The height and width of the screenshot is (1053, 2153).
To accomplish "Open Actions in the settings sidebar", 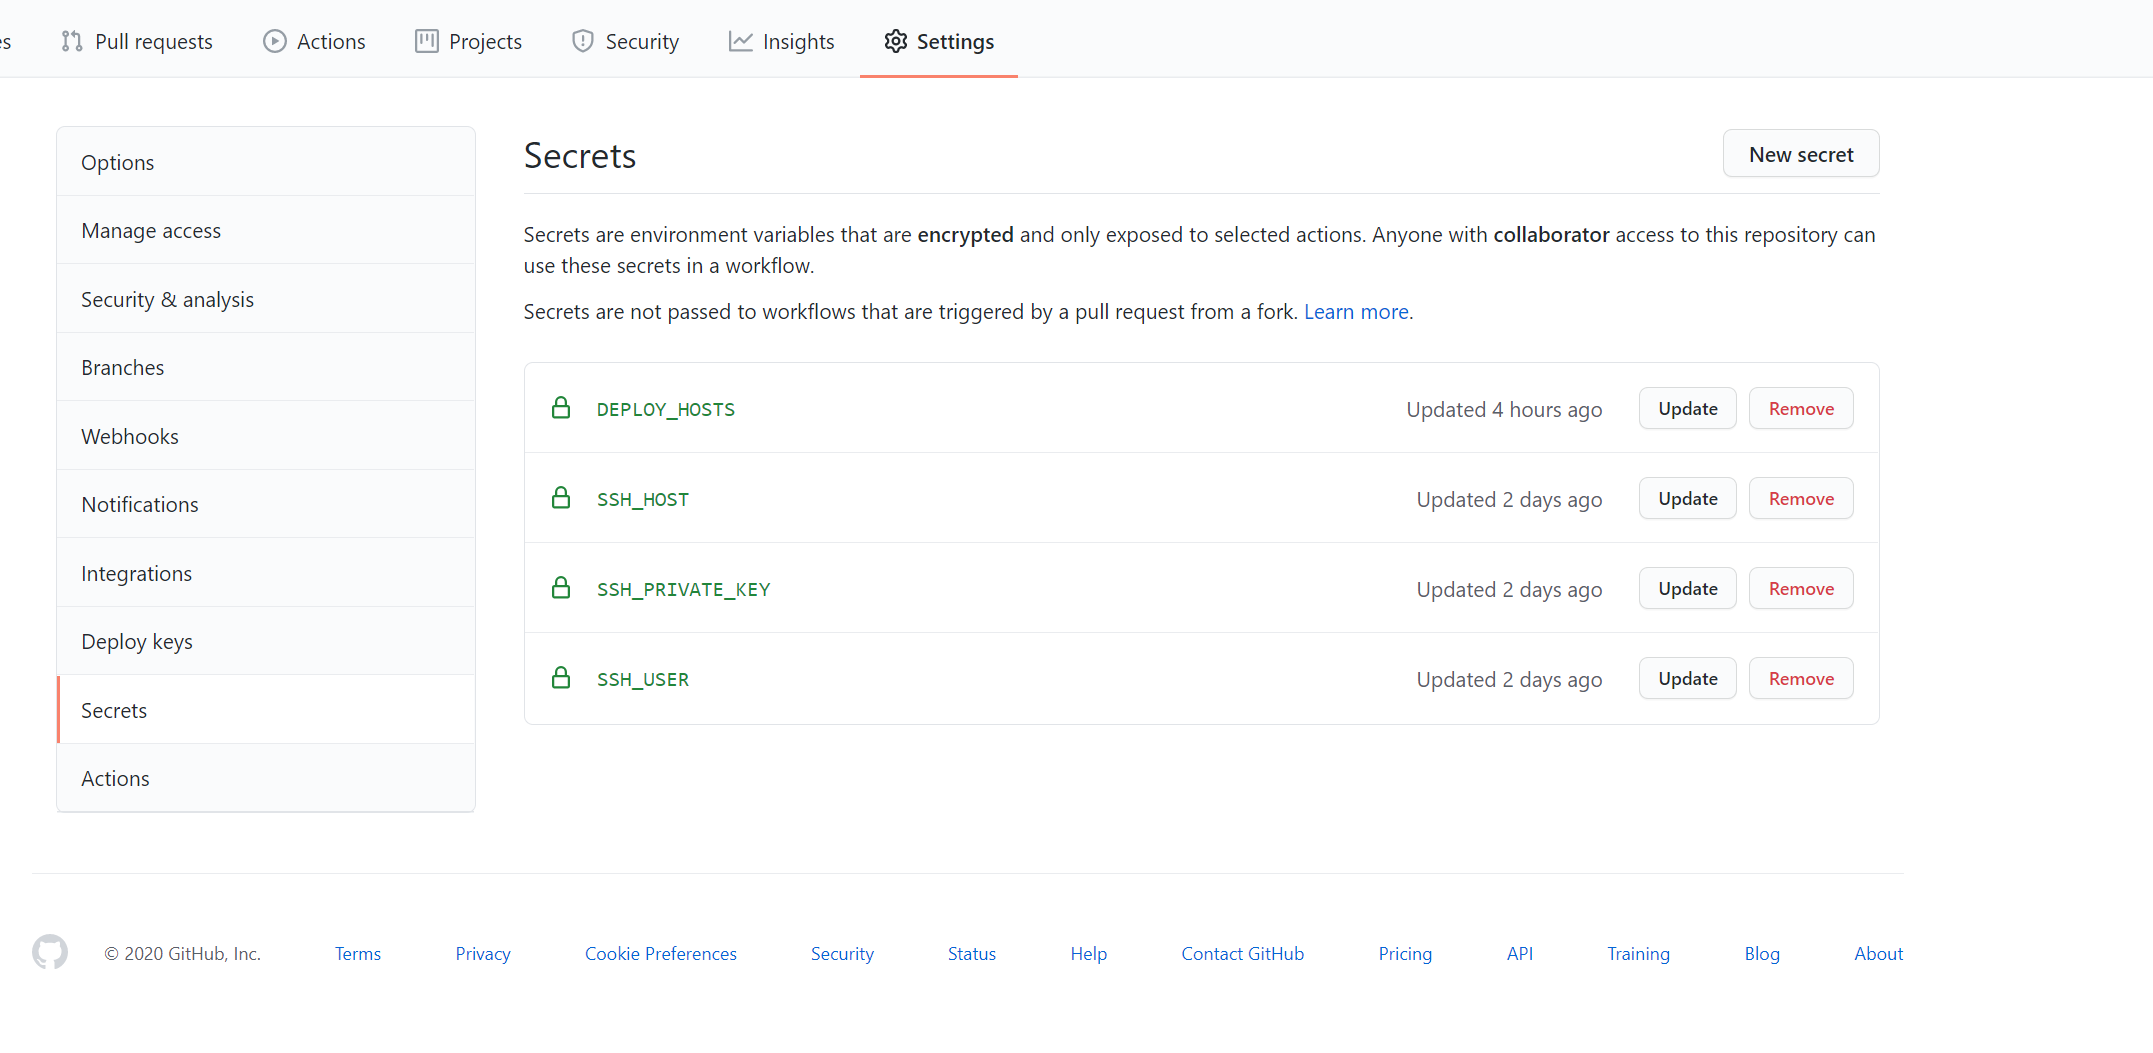I will point(266,778).
